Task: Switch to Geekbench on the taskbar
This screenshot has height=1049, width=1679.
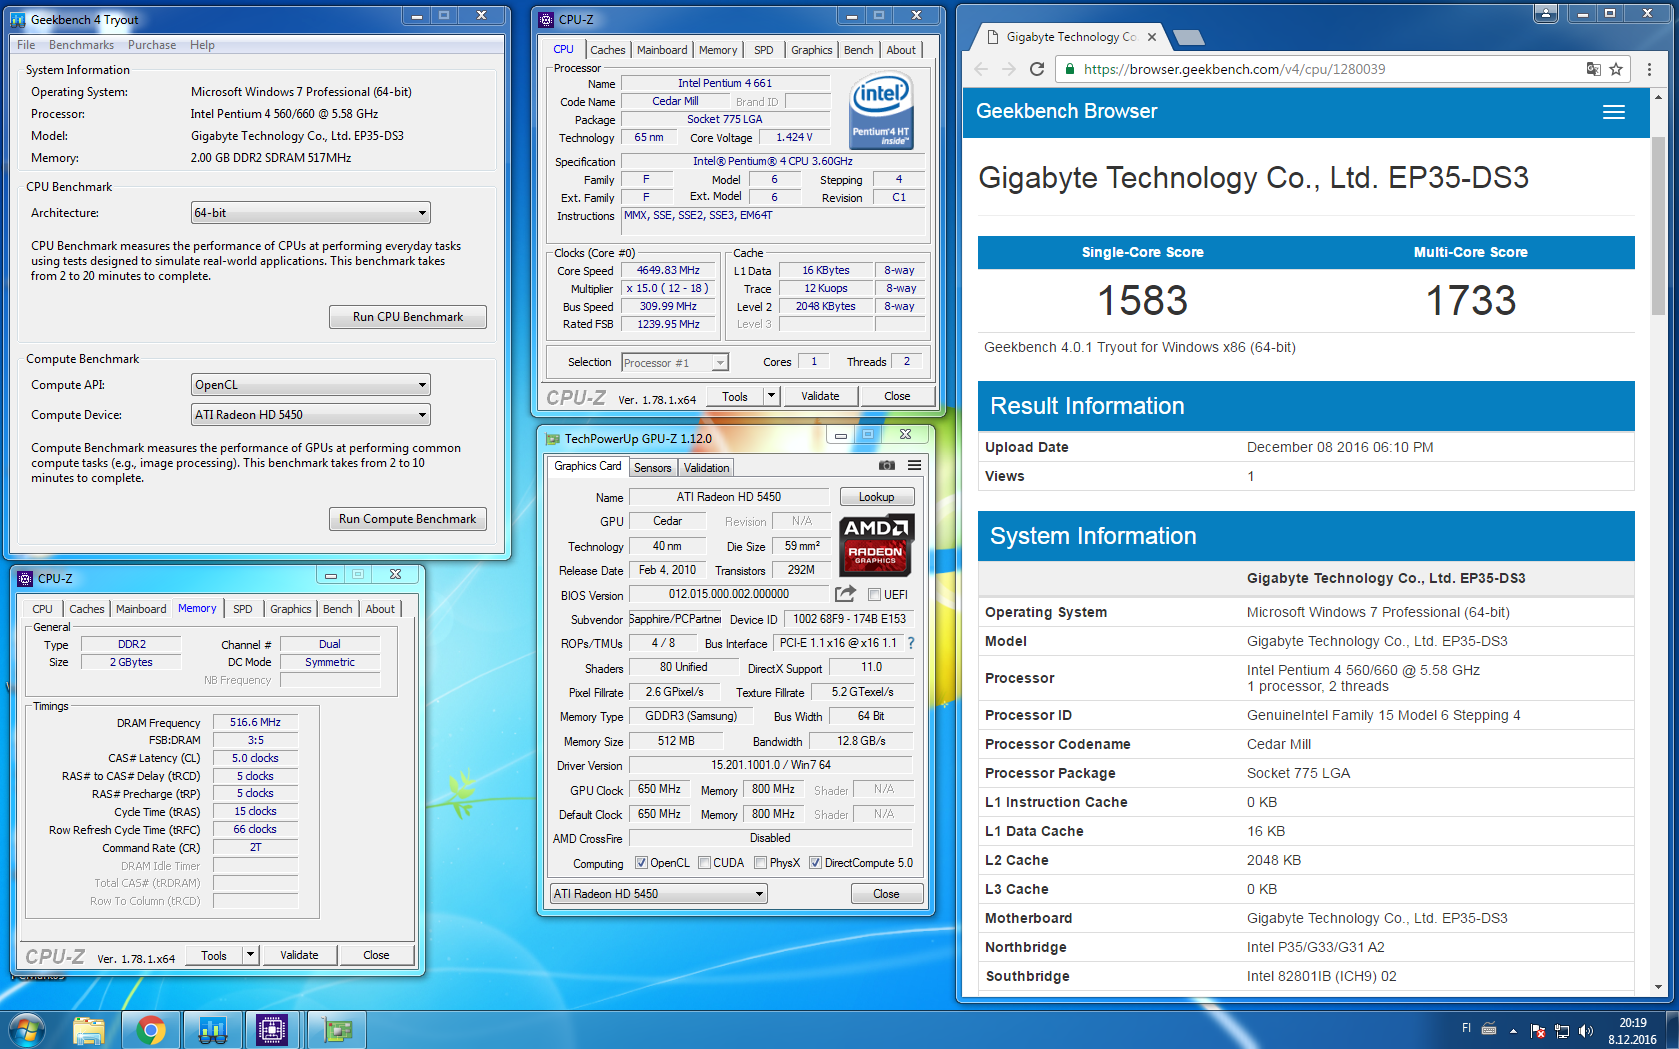Action: tap(213, 1029)
